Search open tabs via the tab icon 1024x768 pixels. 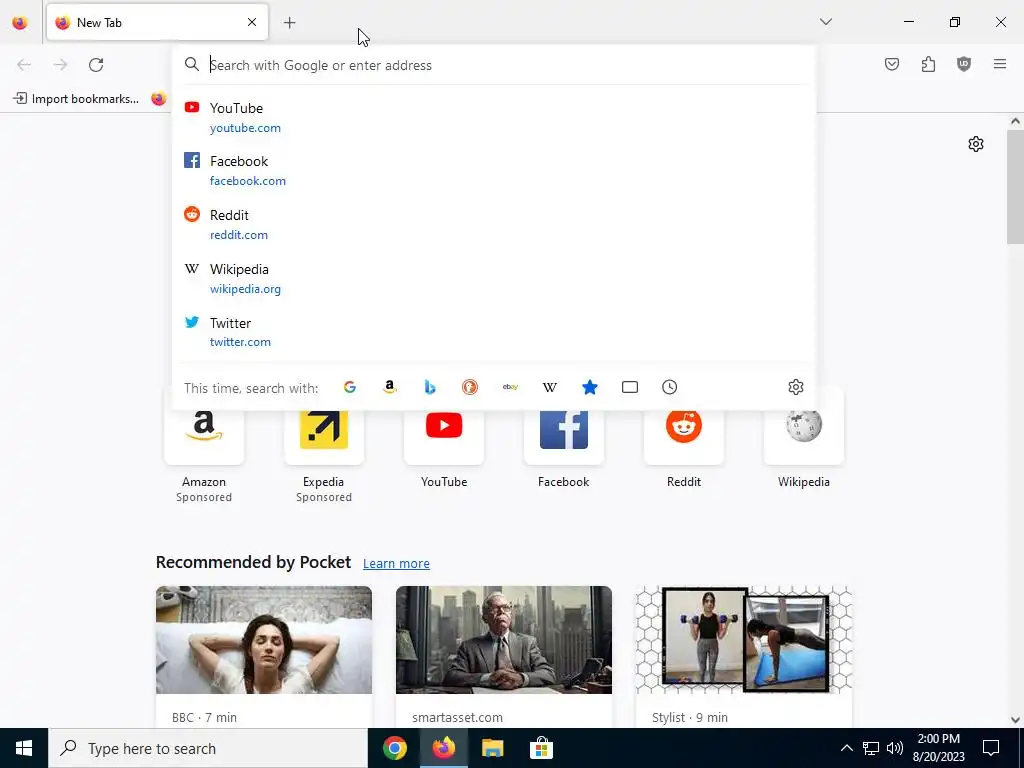tap(630, 387)
